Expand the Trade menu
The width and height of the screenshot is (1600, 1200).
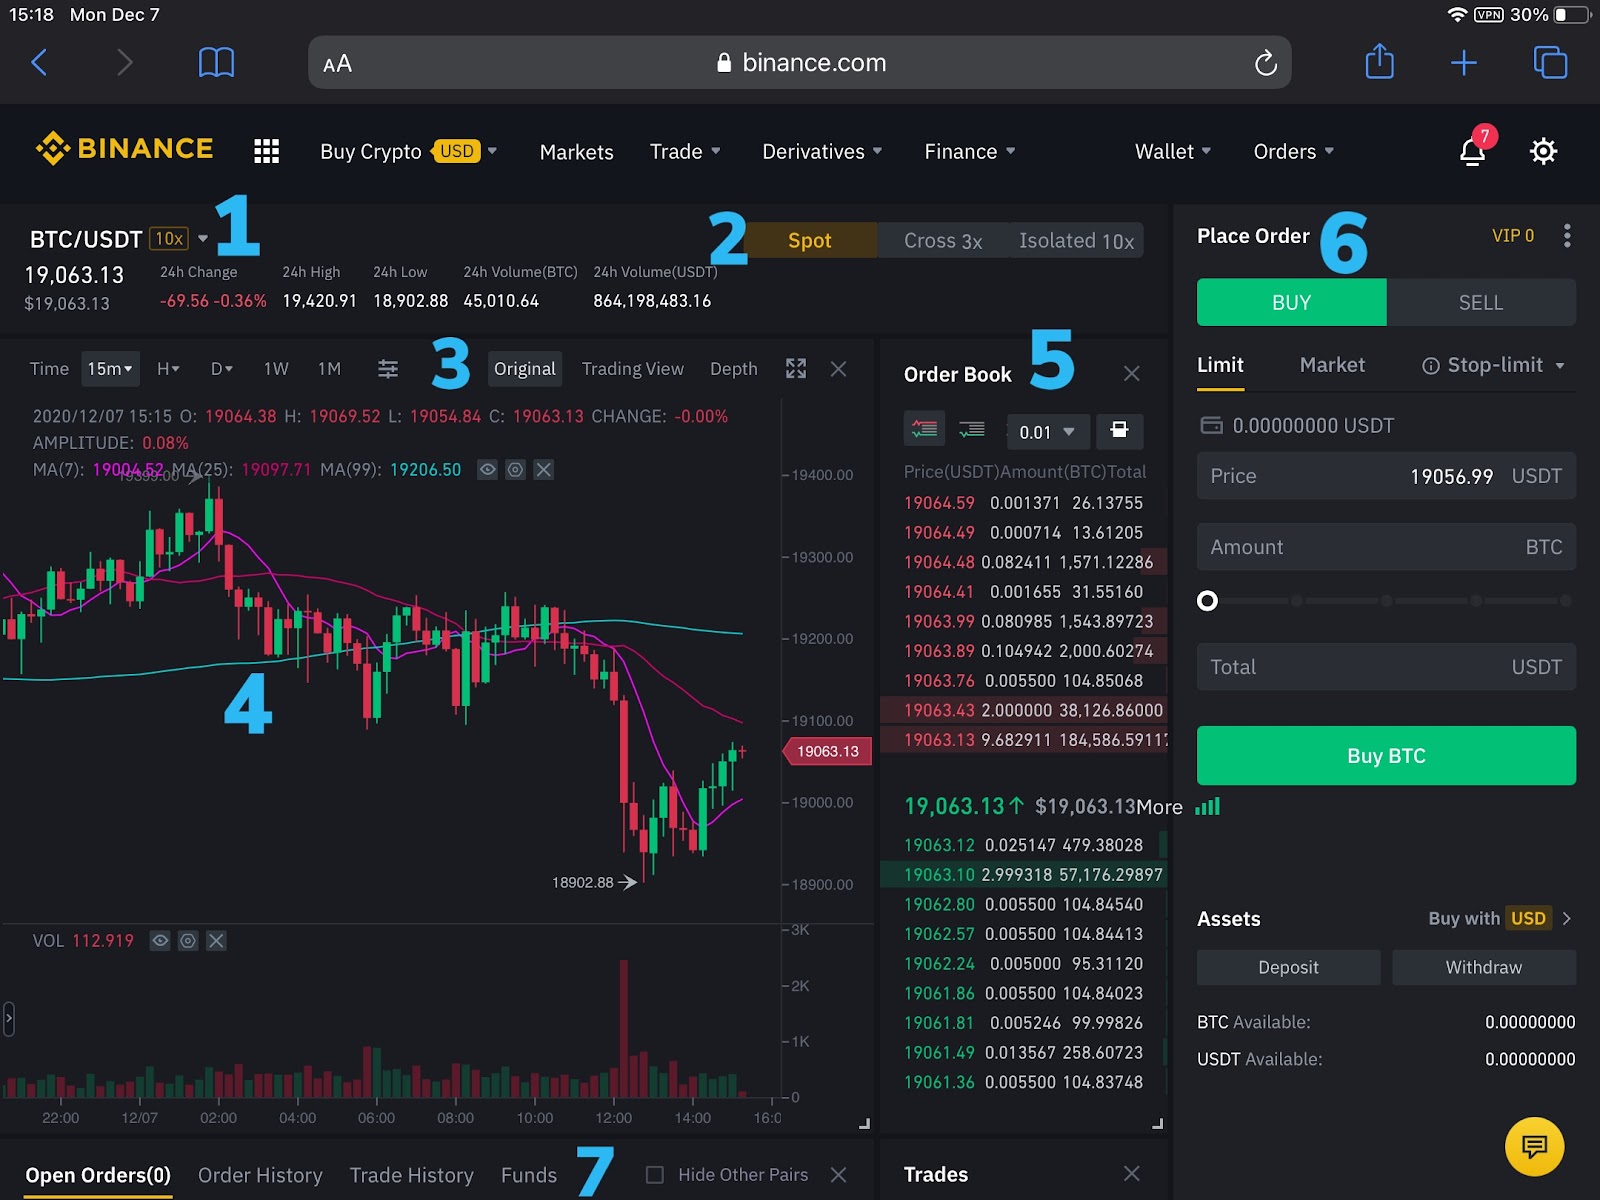point(685,151)
